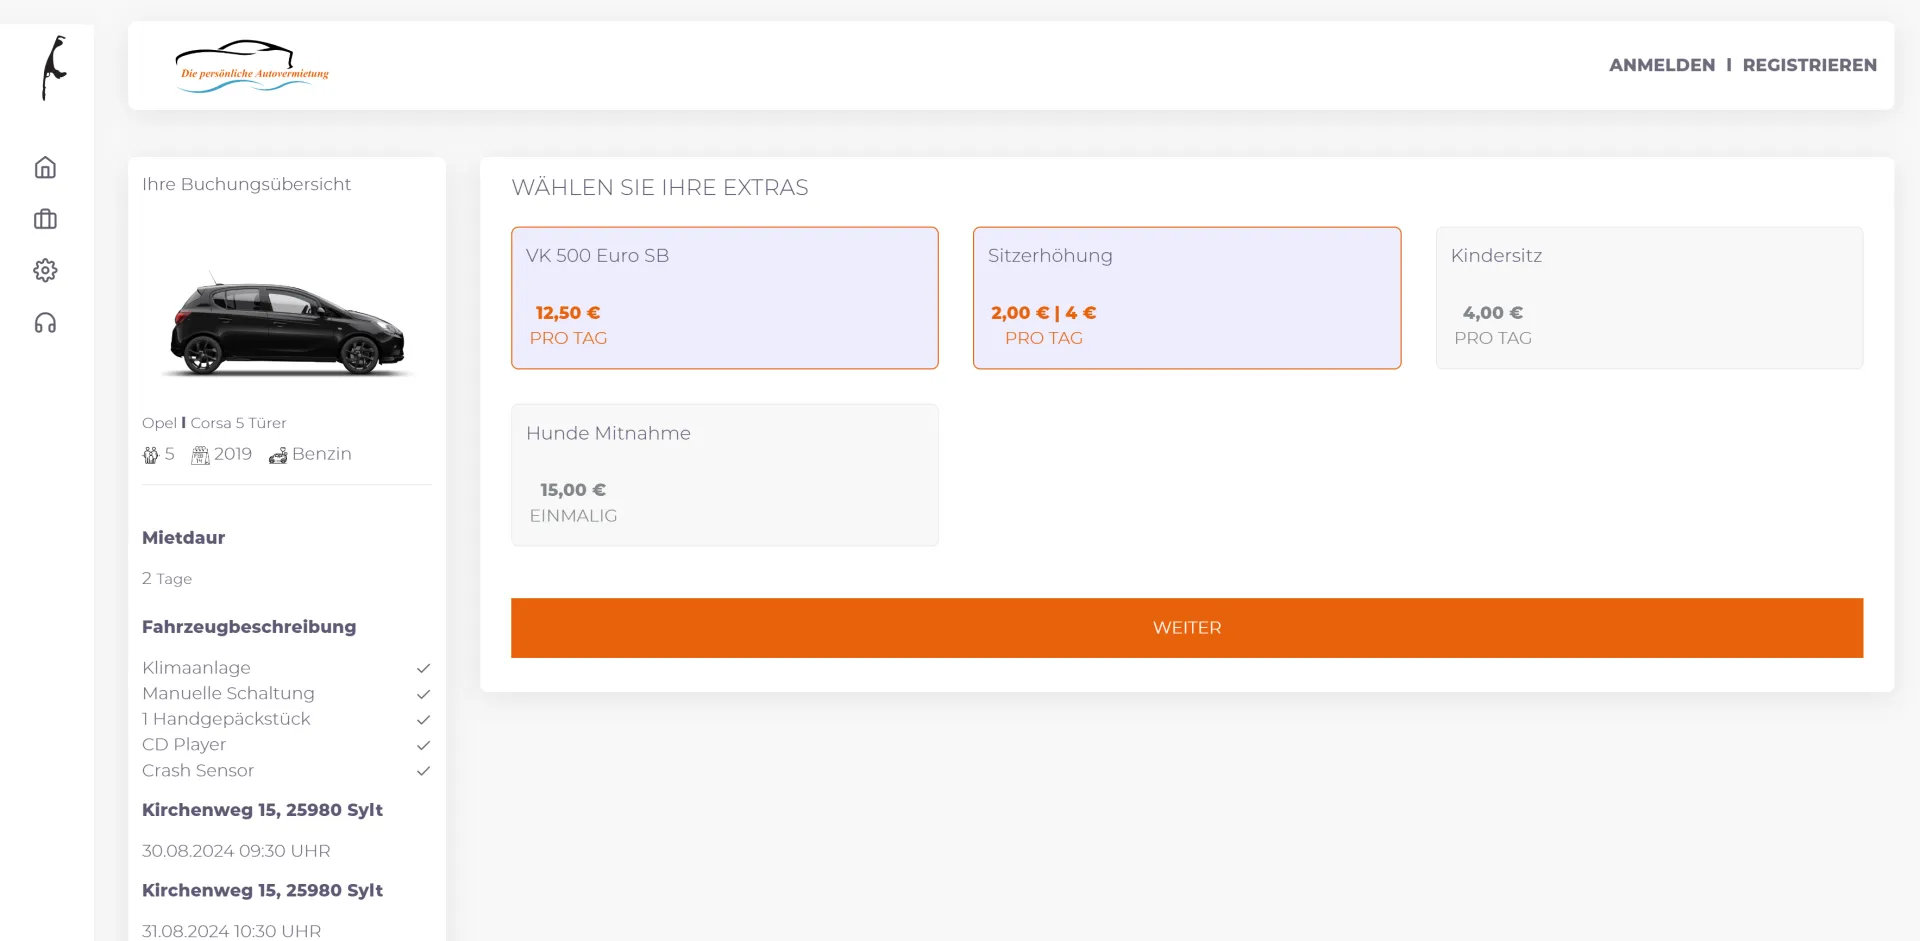Click the checkmark beside Klimaanlage
The width and height of the screenshot is (1920, 941).
pos(423,668)
